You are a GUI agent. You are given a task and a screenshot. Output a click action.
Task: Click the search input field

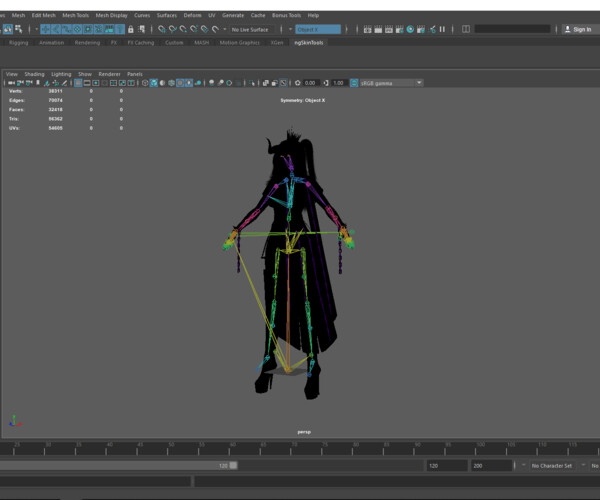click(x=512, y=29)
